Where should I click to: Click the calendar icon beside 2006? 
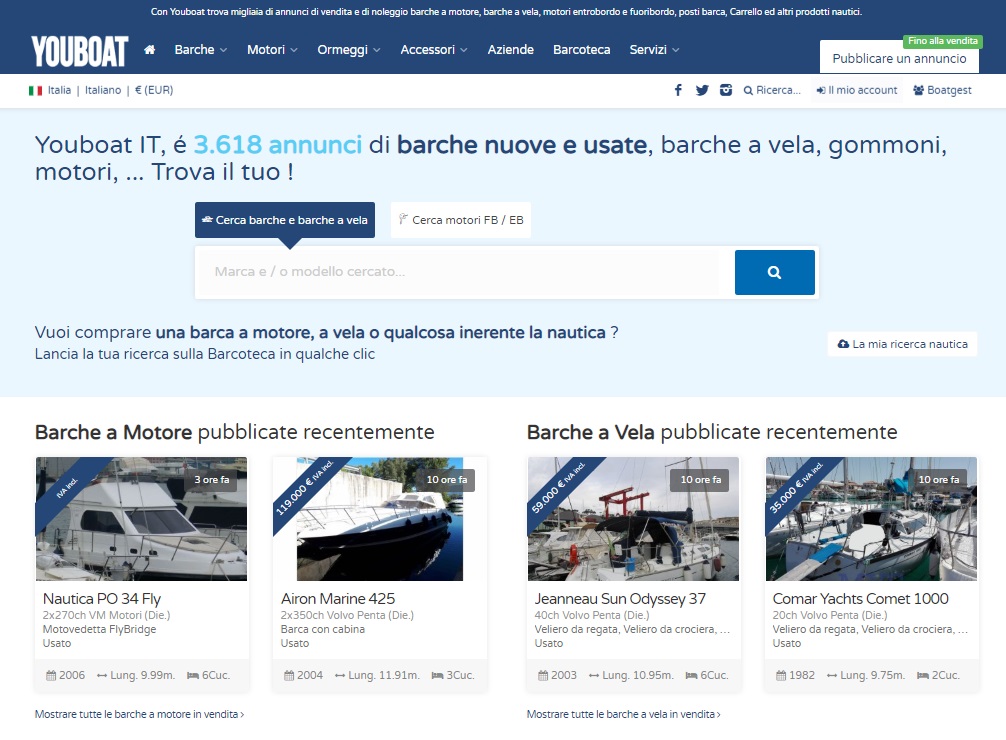point(51,675)
